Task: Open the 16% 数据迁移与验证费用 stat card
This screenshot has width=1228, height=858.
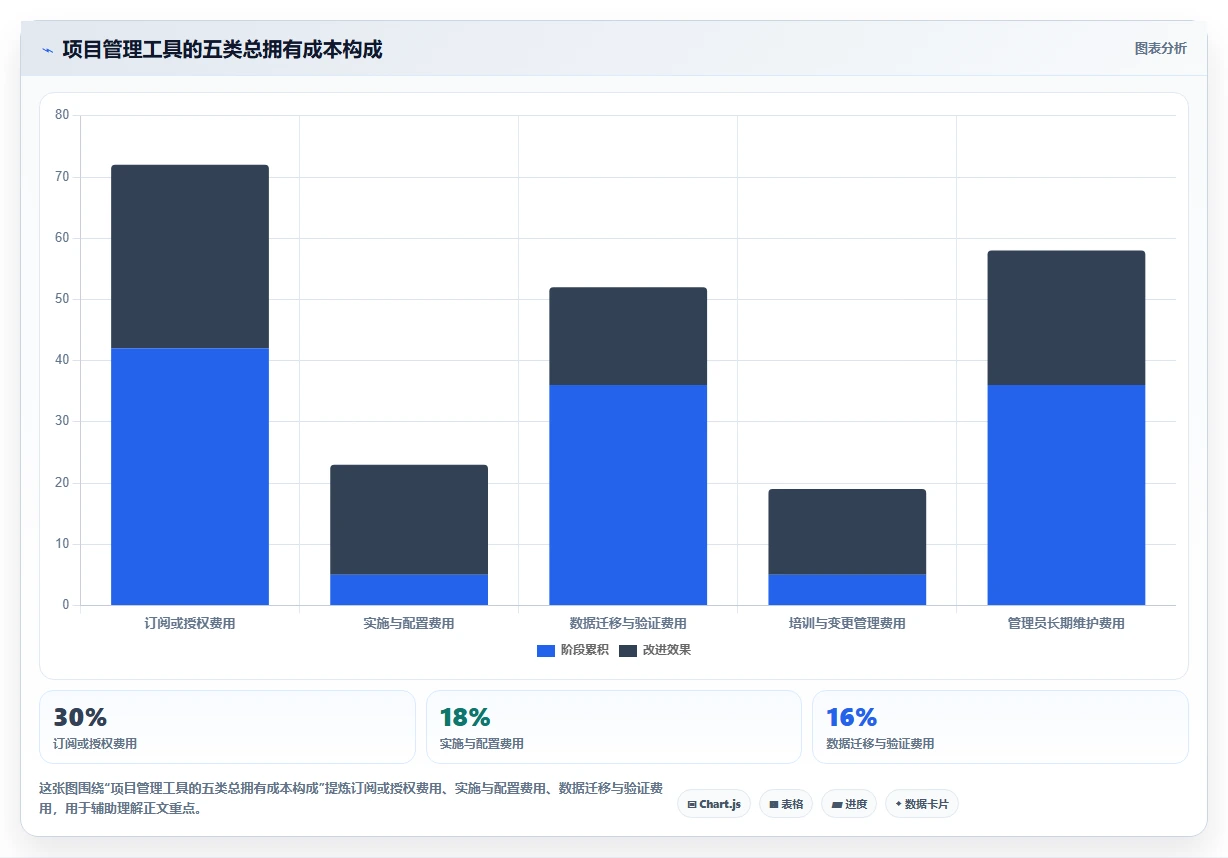Action: (x=1000, y=727)
